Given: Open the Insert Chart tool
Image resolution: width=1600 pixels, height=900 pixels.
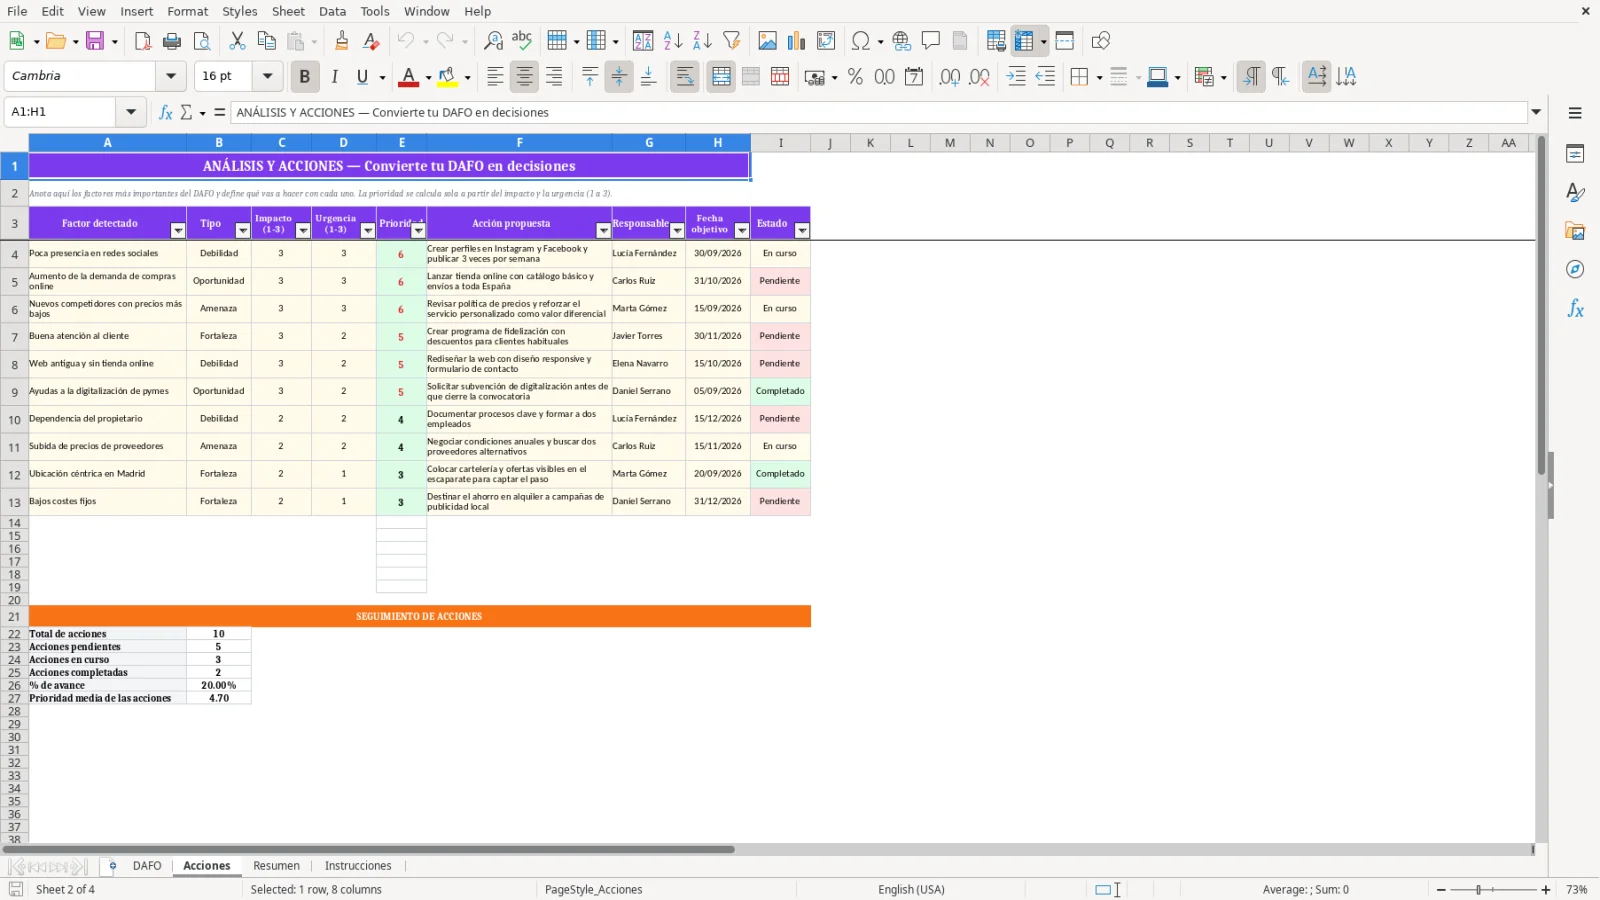Looking at the screenshot, I should [x=796, y=41].
